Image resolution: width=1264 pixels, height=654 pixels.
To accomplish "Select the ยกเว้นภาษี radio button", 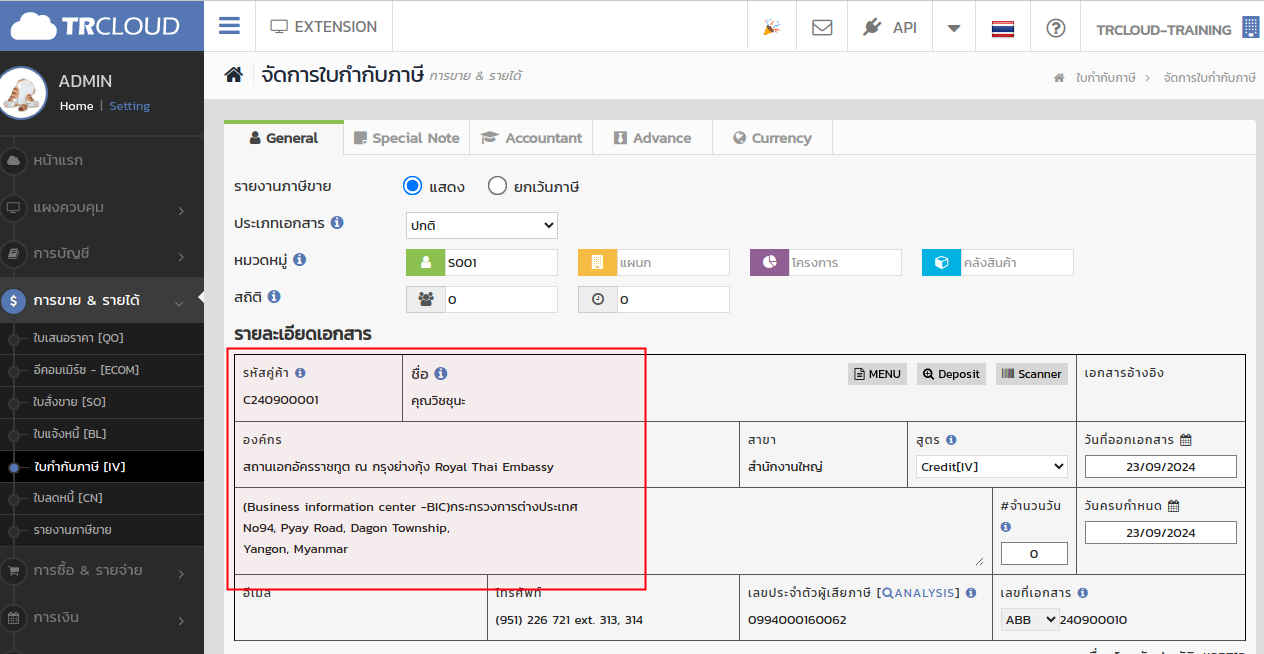I will (497, 186).
